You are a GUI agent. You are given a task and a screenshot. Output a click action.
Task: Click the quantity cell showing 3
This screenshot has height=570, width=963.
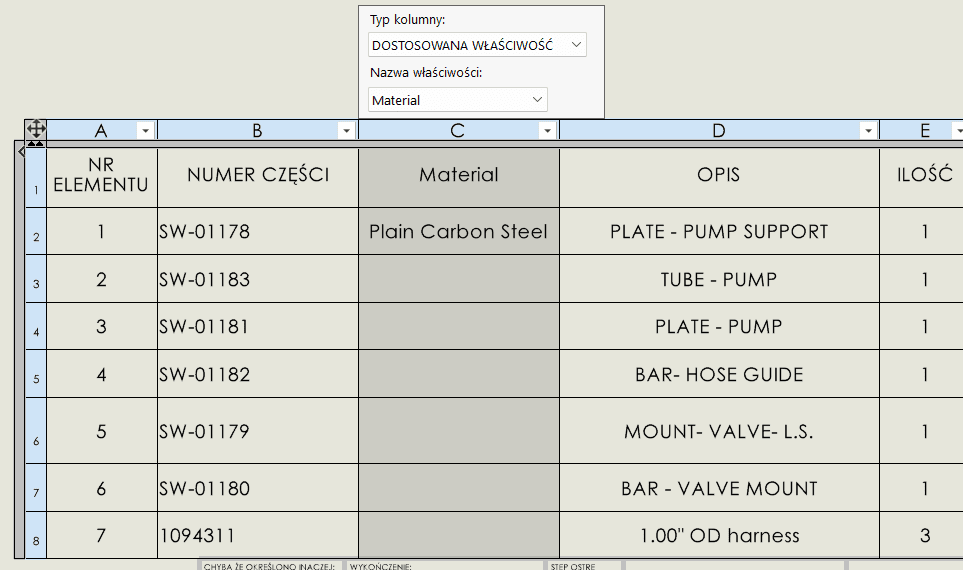click(x=925, y=536)
